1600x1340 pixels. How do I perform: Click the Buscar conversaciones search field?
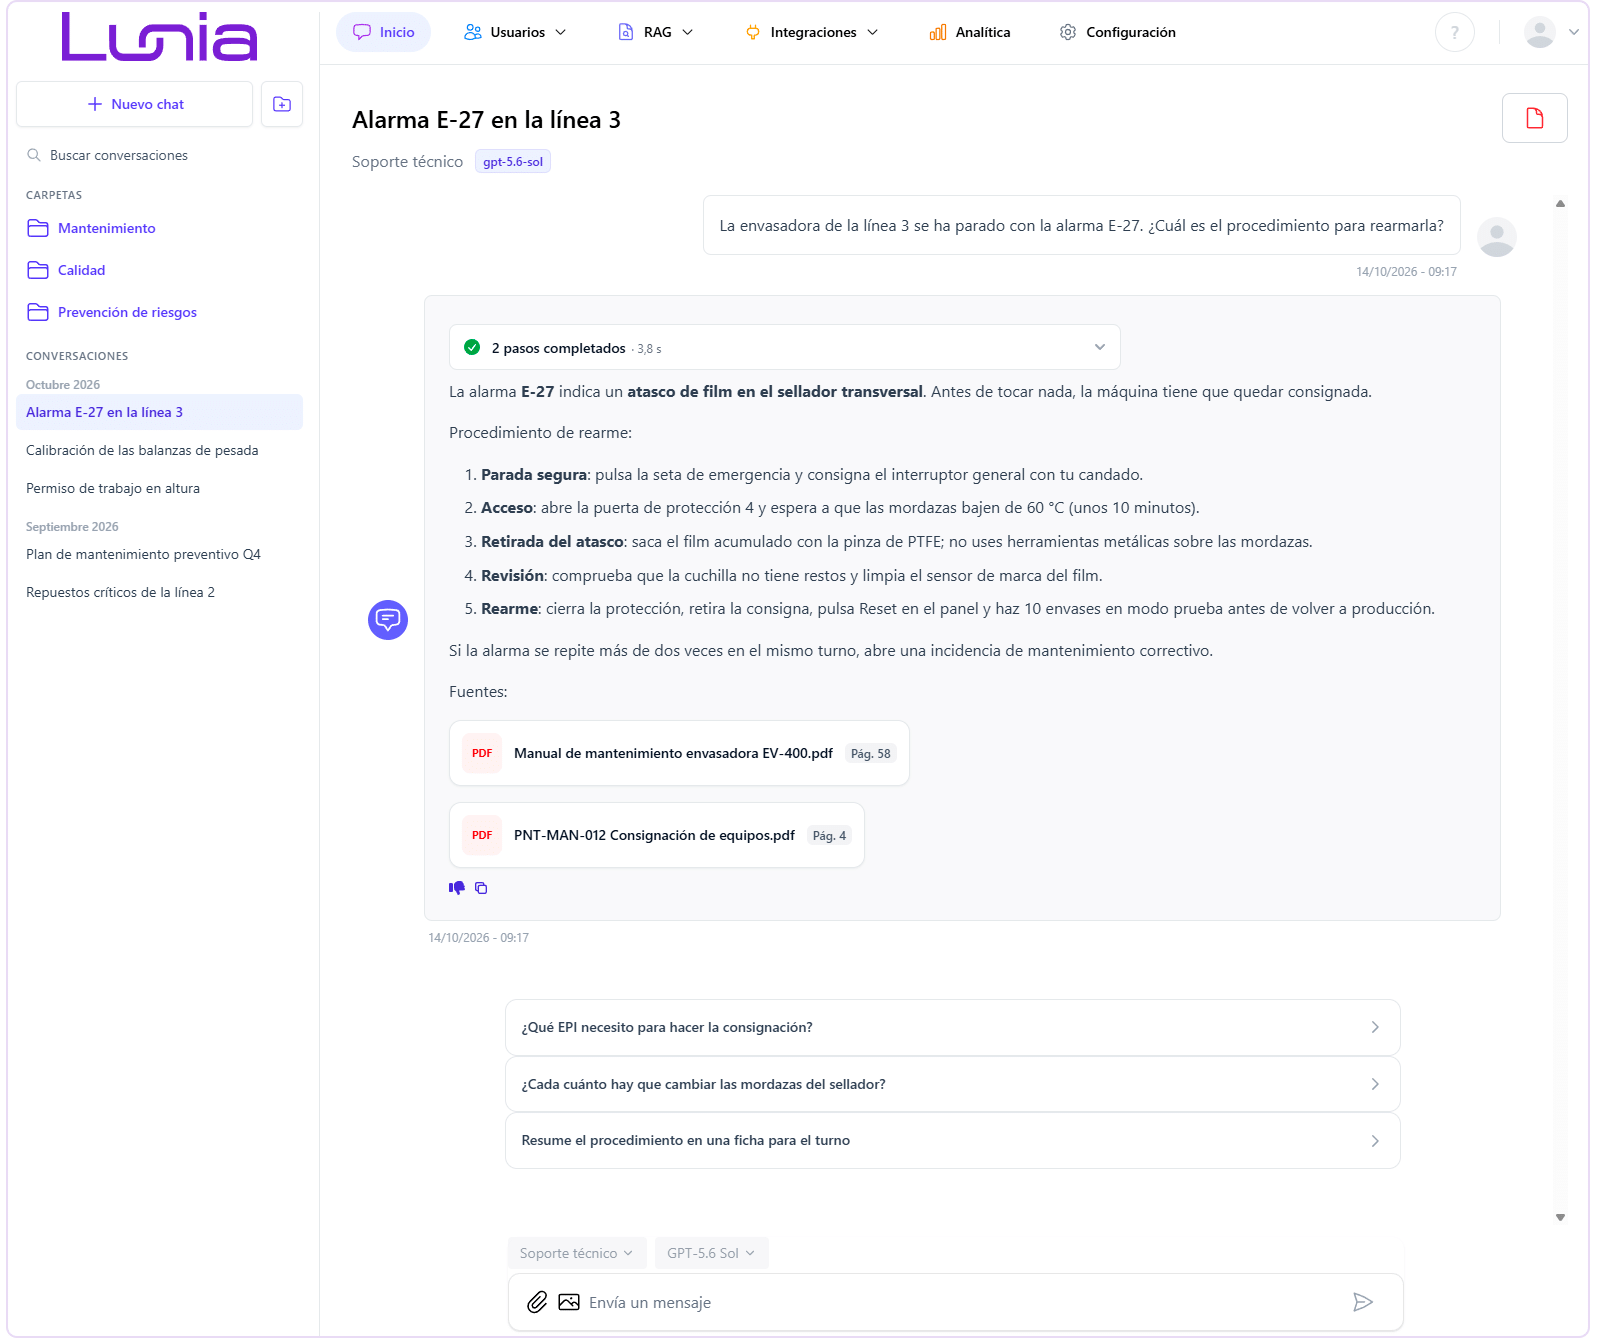tap(160, 155)
